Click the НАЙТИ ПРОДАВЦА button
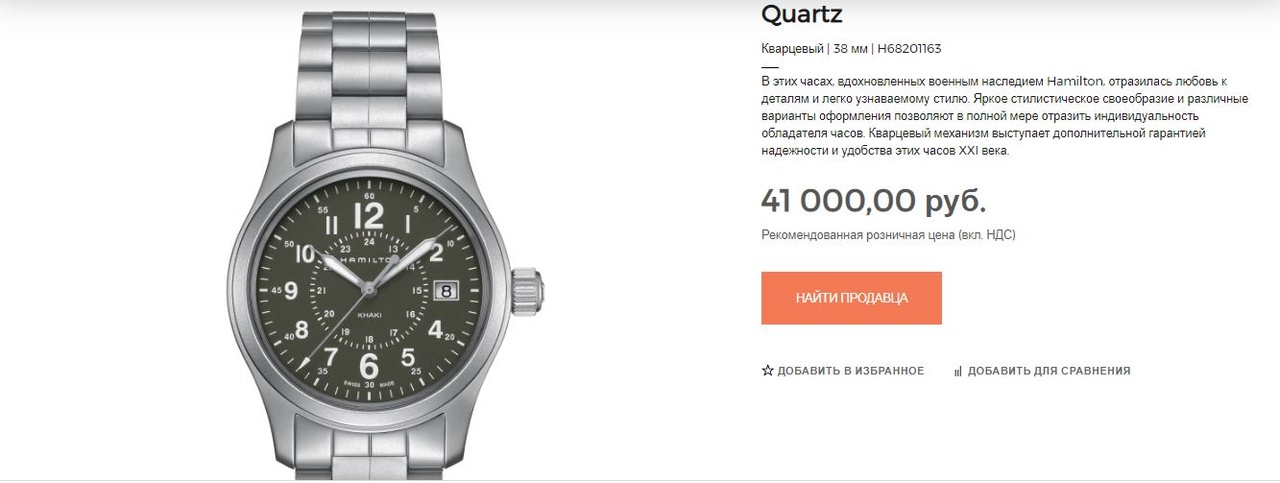 [851, 298]
